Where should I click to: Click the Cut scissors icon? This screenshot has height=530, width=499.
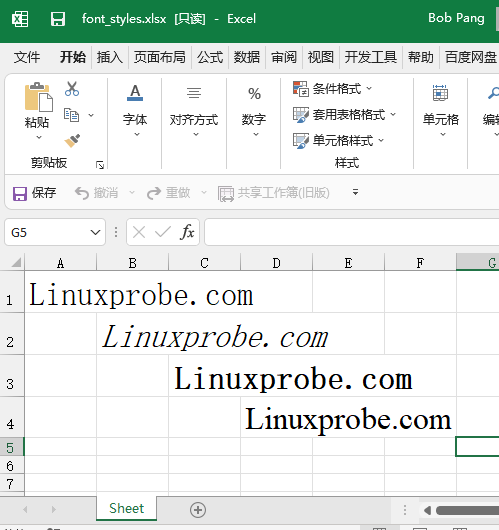(x=72, y=89)
